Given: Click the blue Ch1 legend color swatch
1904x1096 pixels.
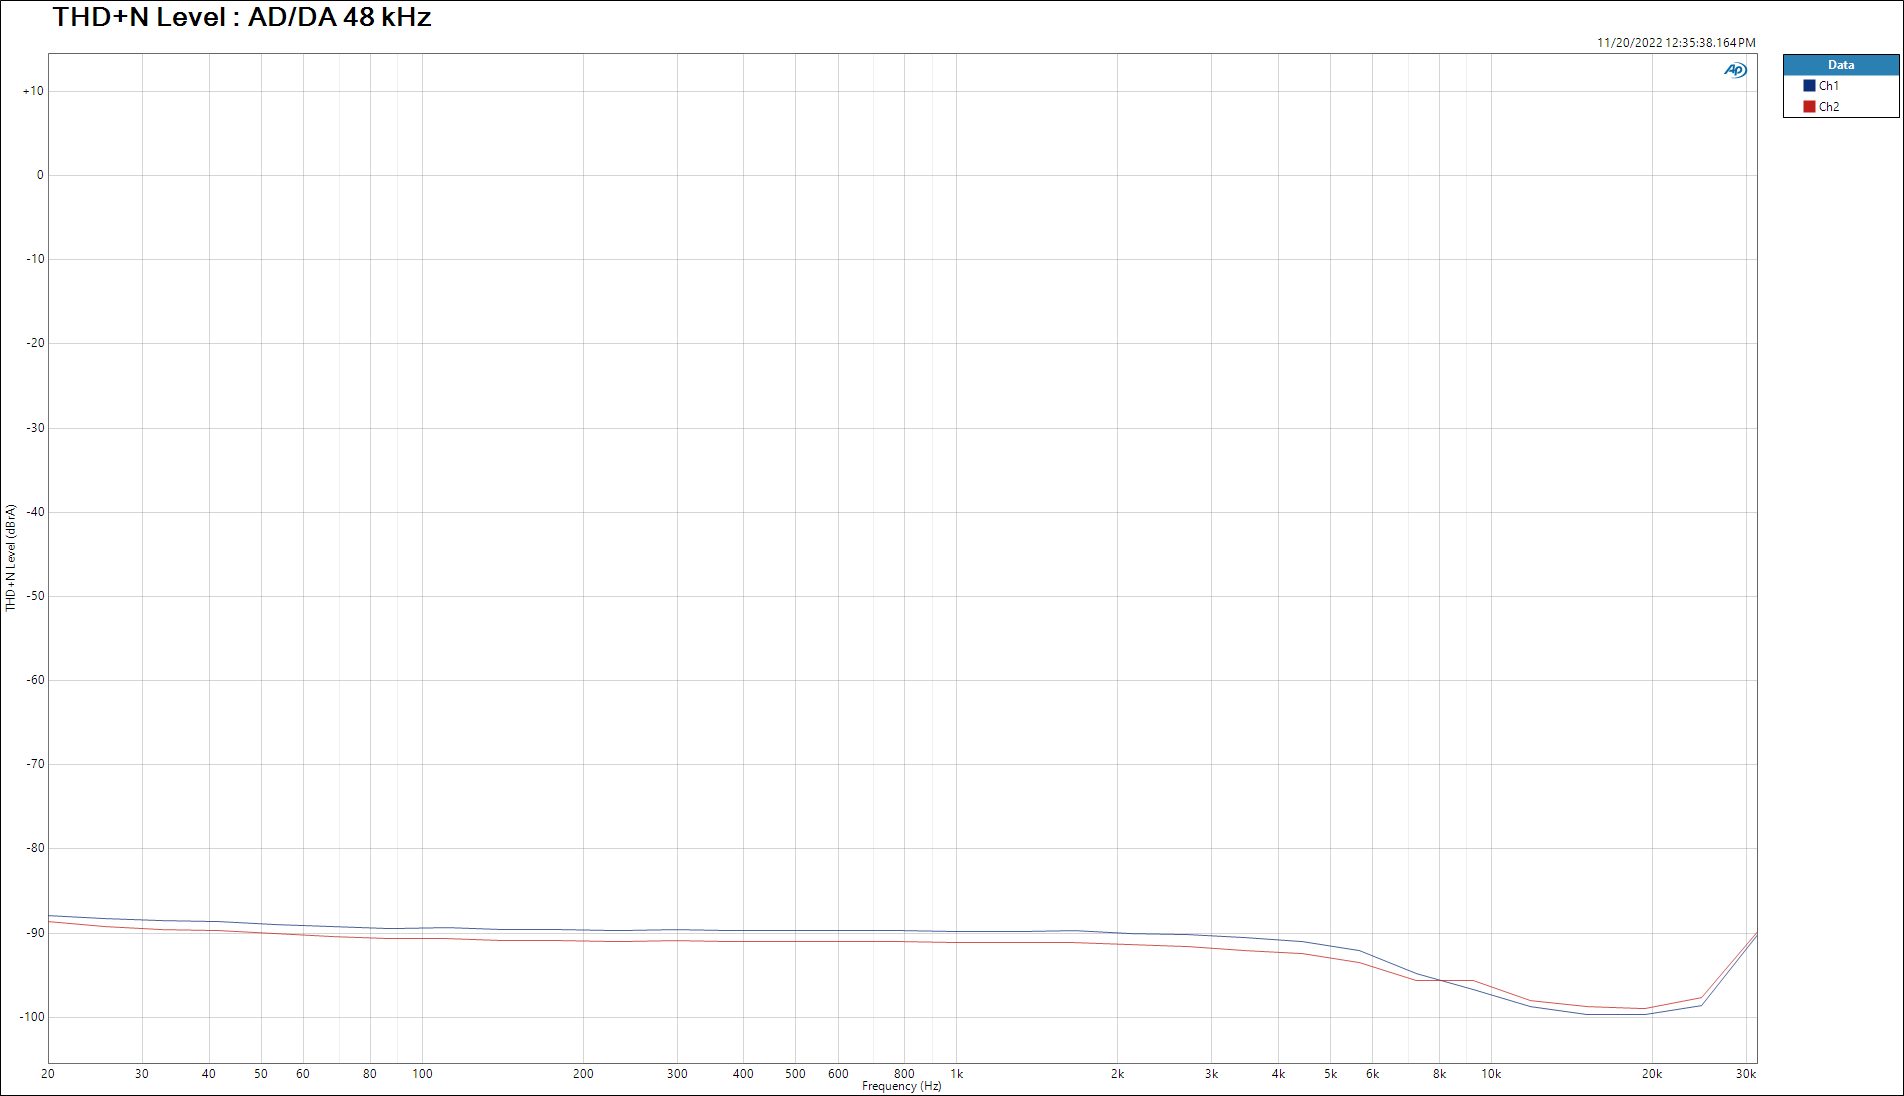Looking at the screenshot, I should pyautogui.click(x=1809, y=86).
